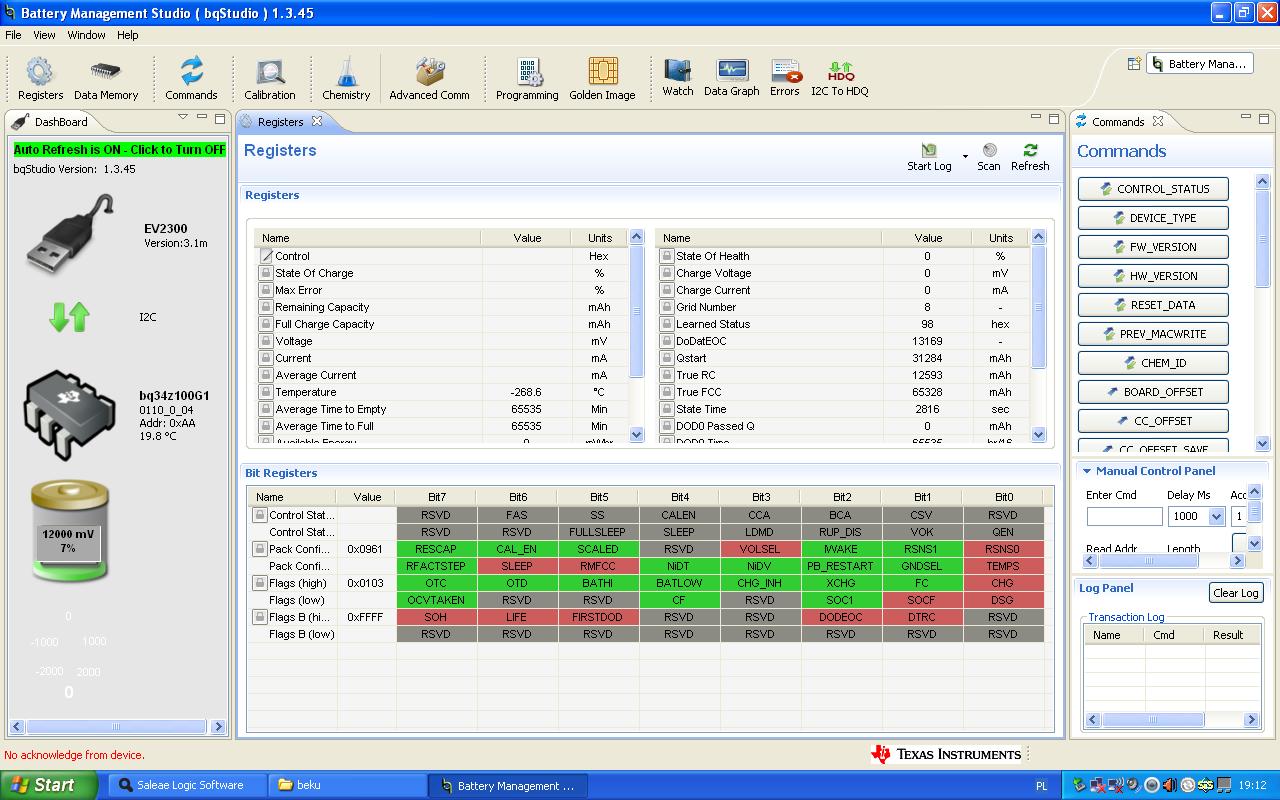Open the View menu
The width and height of the screenshot is (1280, 800).
tap(44, 35)
